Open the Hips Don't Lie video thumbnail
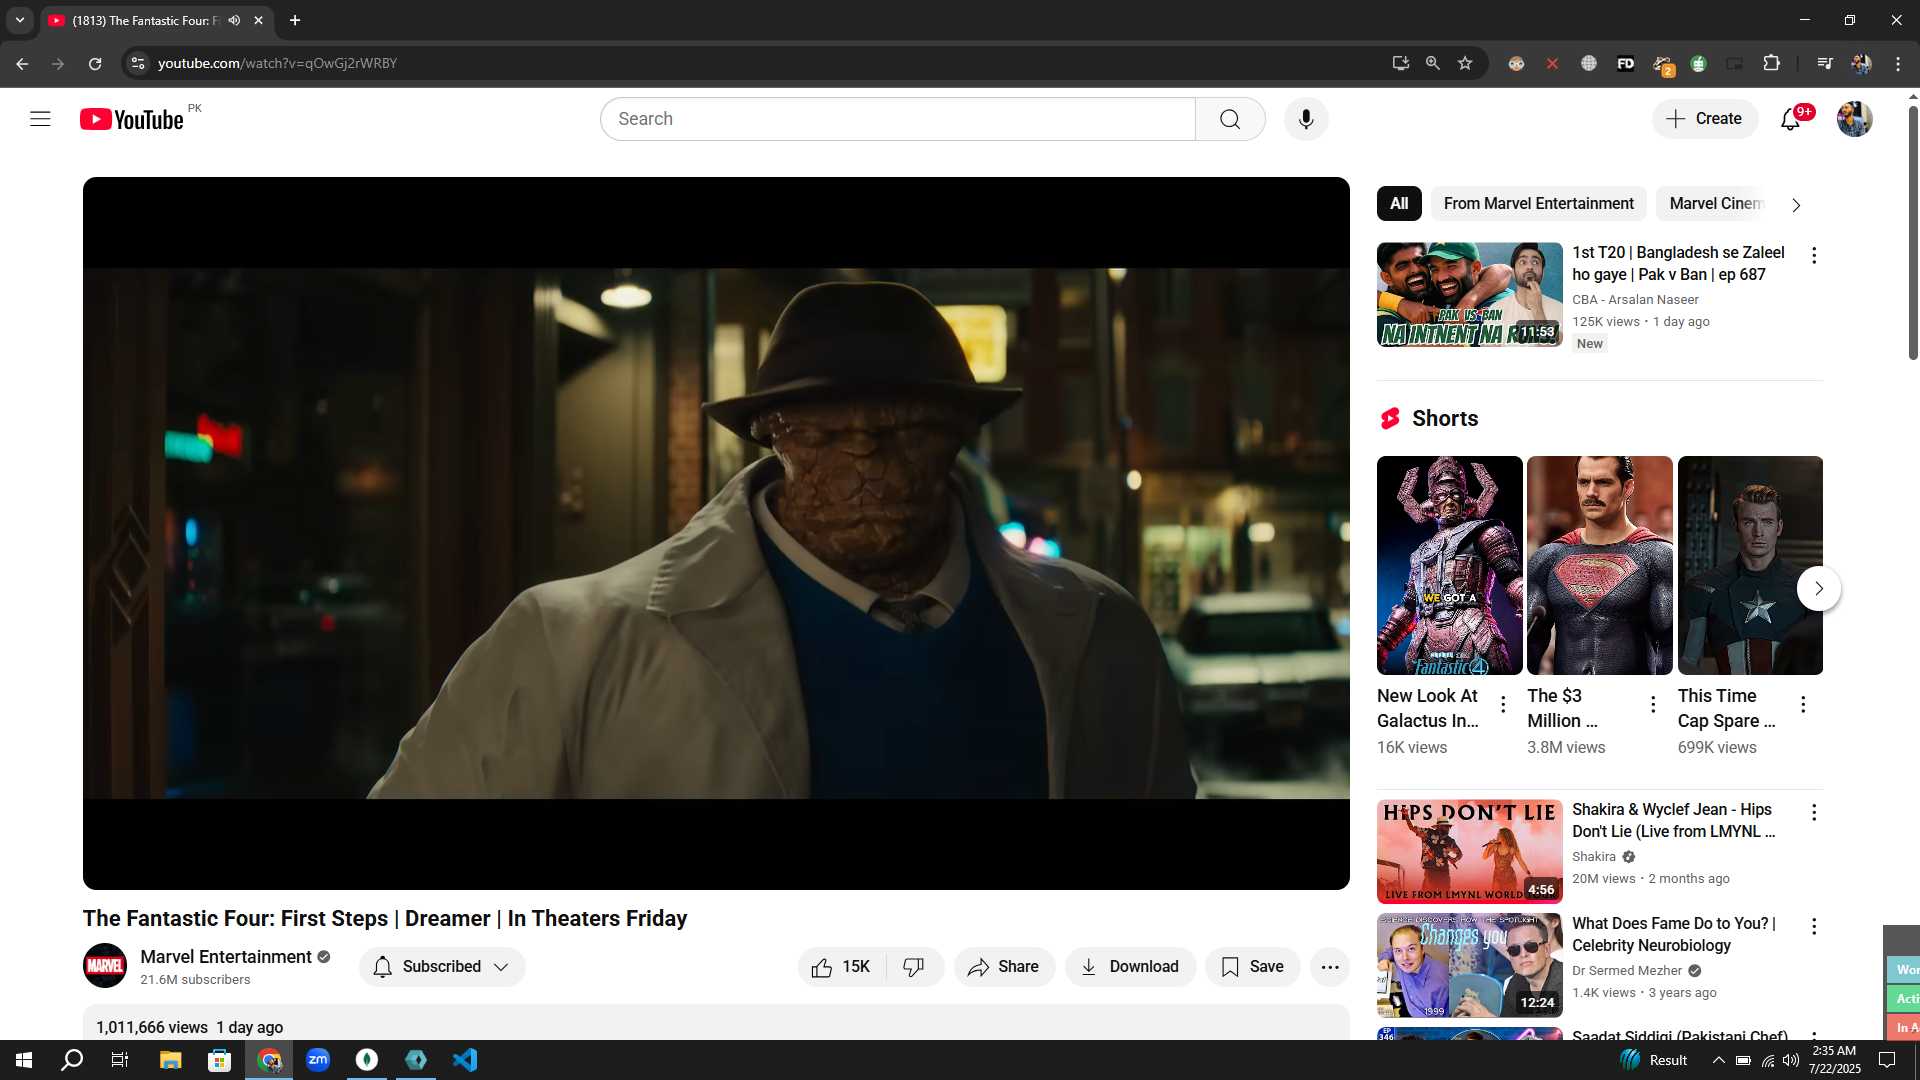 point(1469,851)
